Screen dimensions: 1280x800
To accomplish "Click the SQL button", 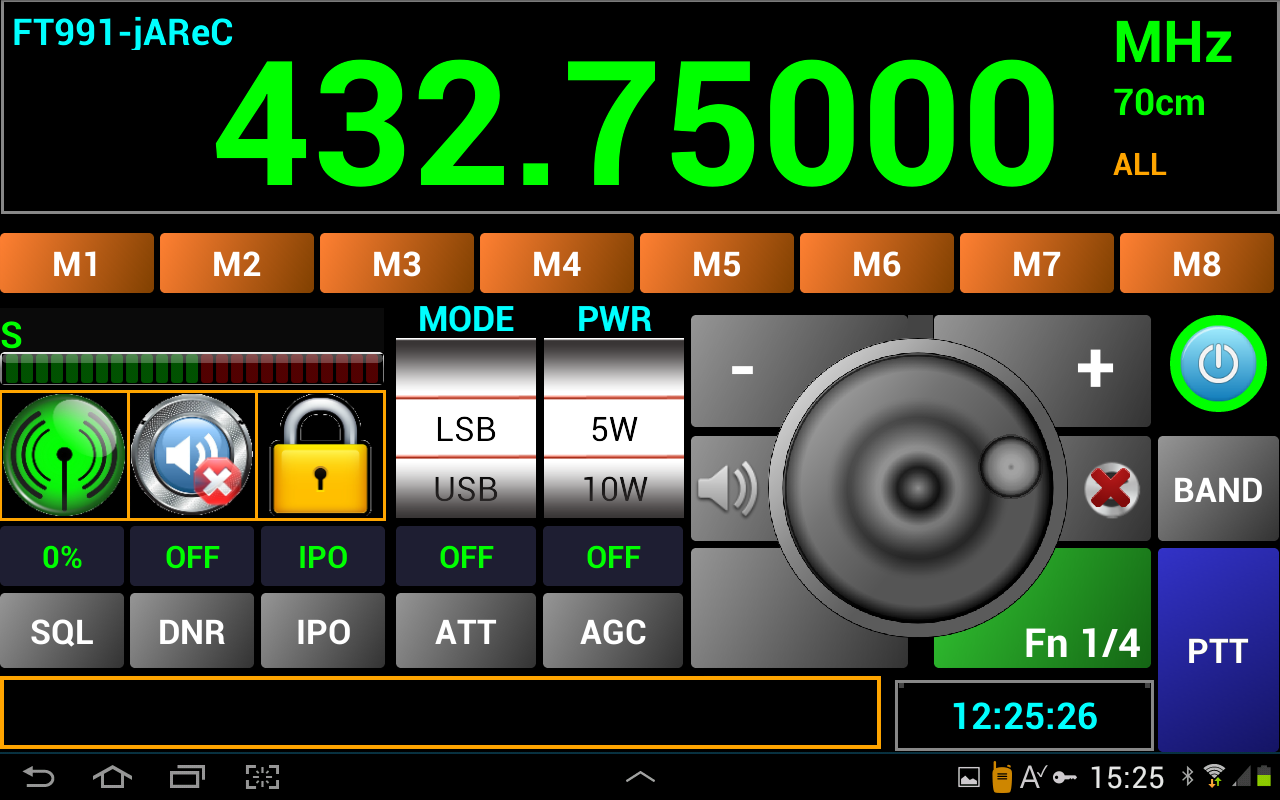I will tap(62, 631).
